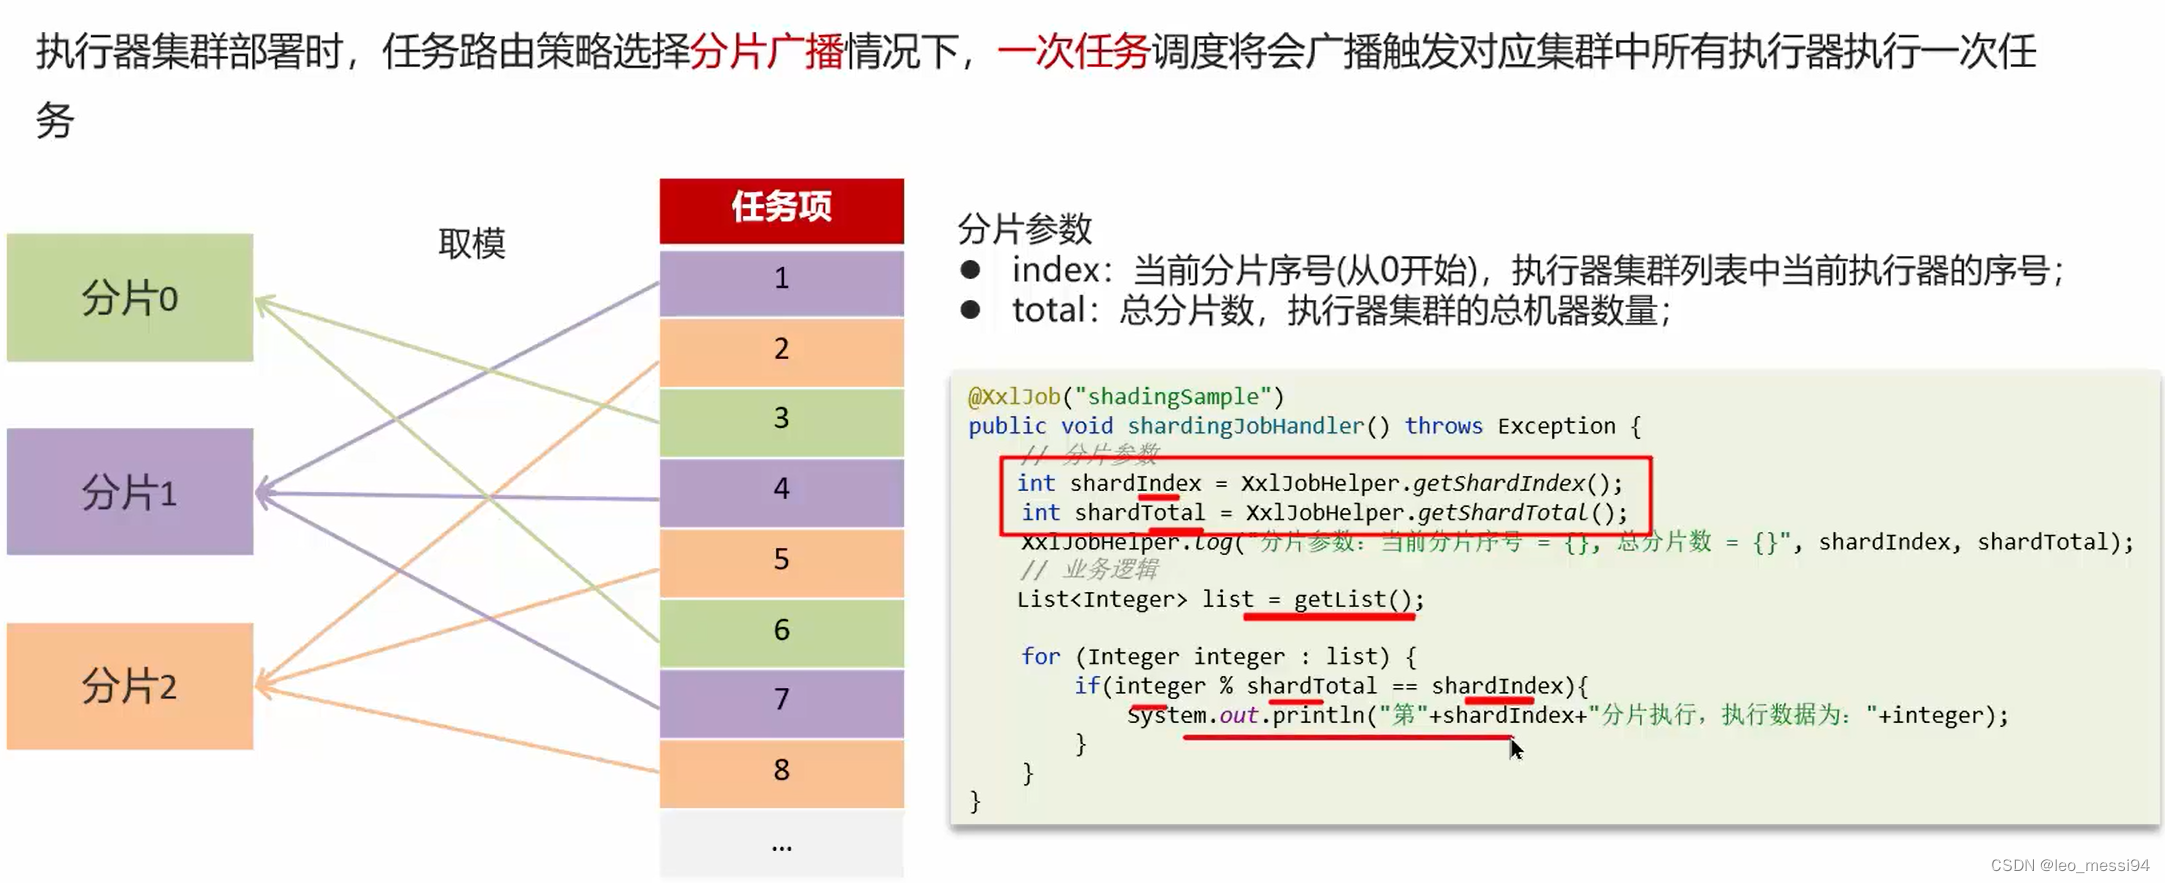Click the XxlJobHelper.log code line

(x=1577, y=542)
